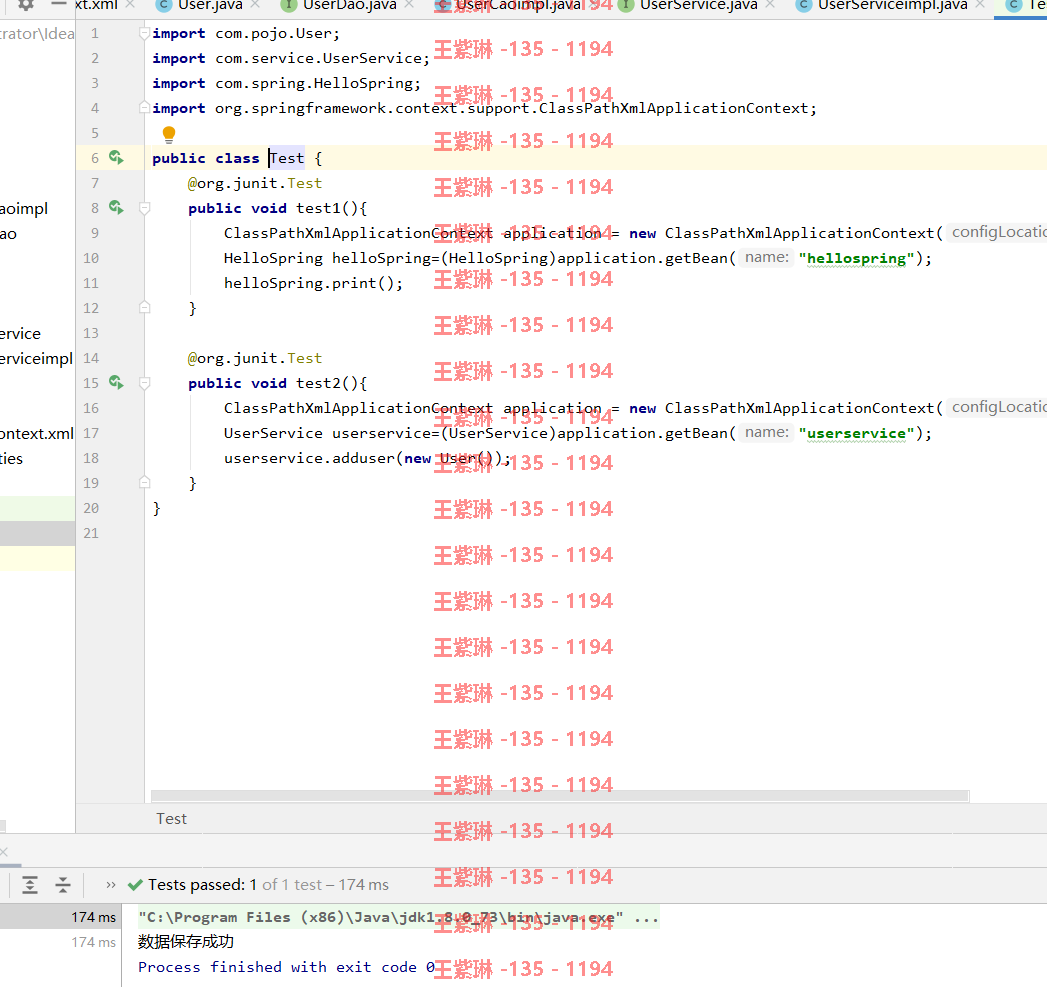Click the @org.junit.Test annotation above test1
This screenshot has width=1047, height=987.
coord(254,183)
